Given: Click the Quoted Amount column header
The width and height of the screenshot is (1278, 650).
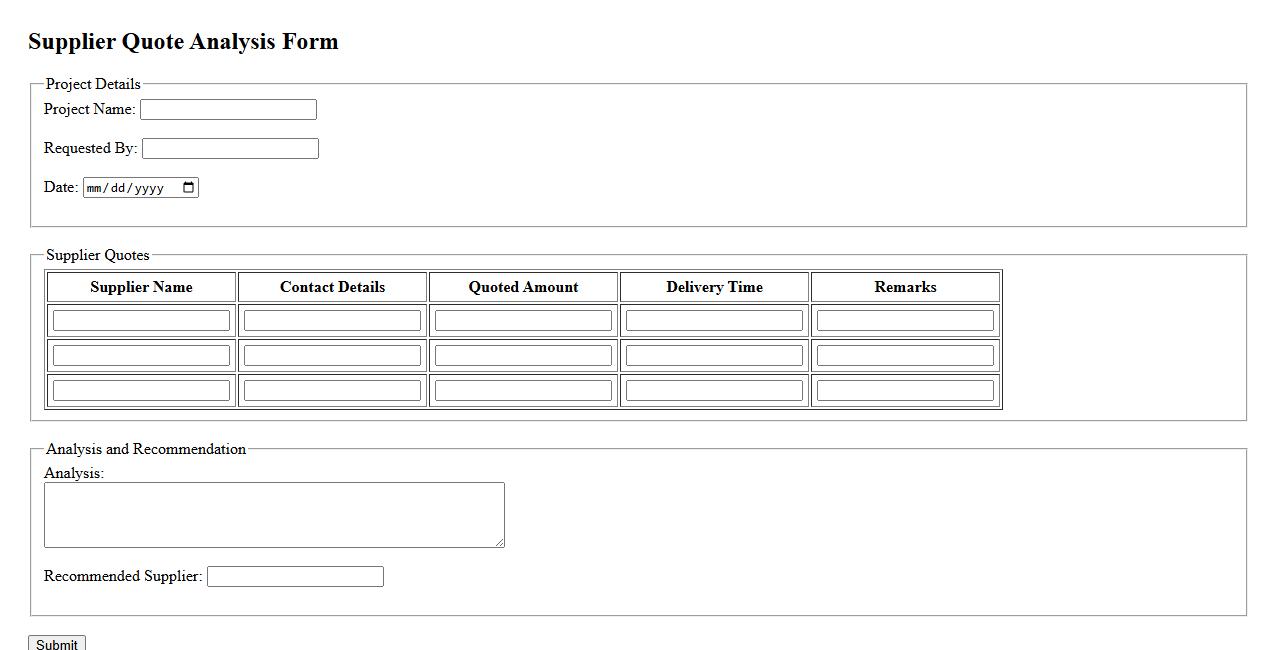Looking at the screenshot, I should 523,287.
